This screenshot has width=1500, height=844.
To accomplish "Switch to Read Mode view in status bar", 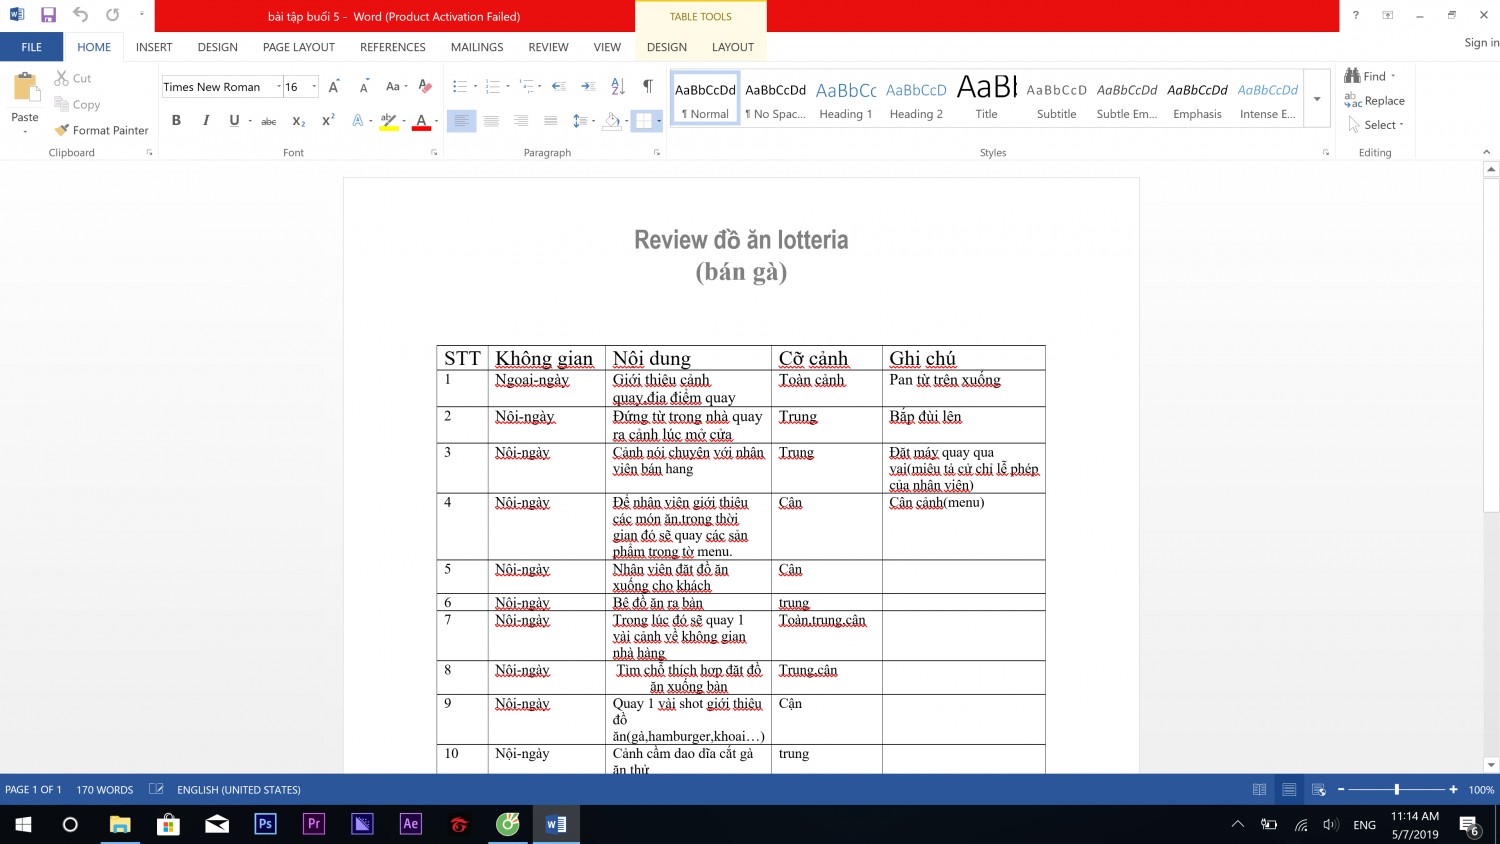I will [x=1259, y=790].
